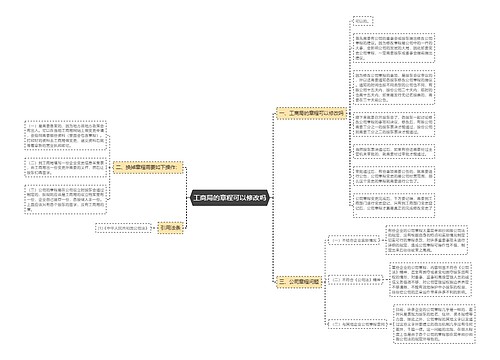Select the paragraph box mentioning 三十天前公告

click(394, 87)
